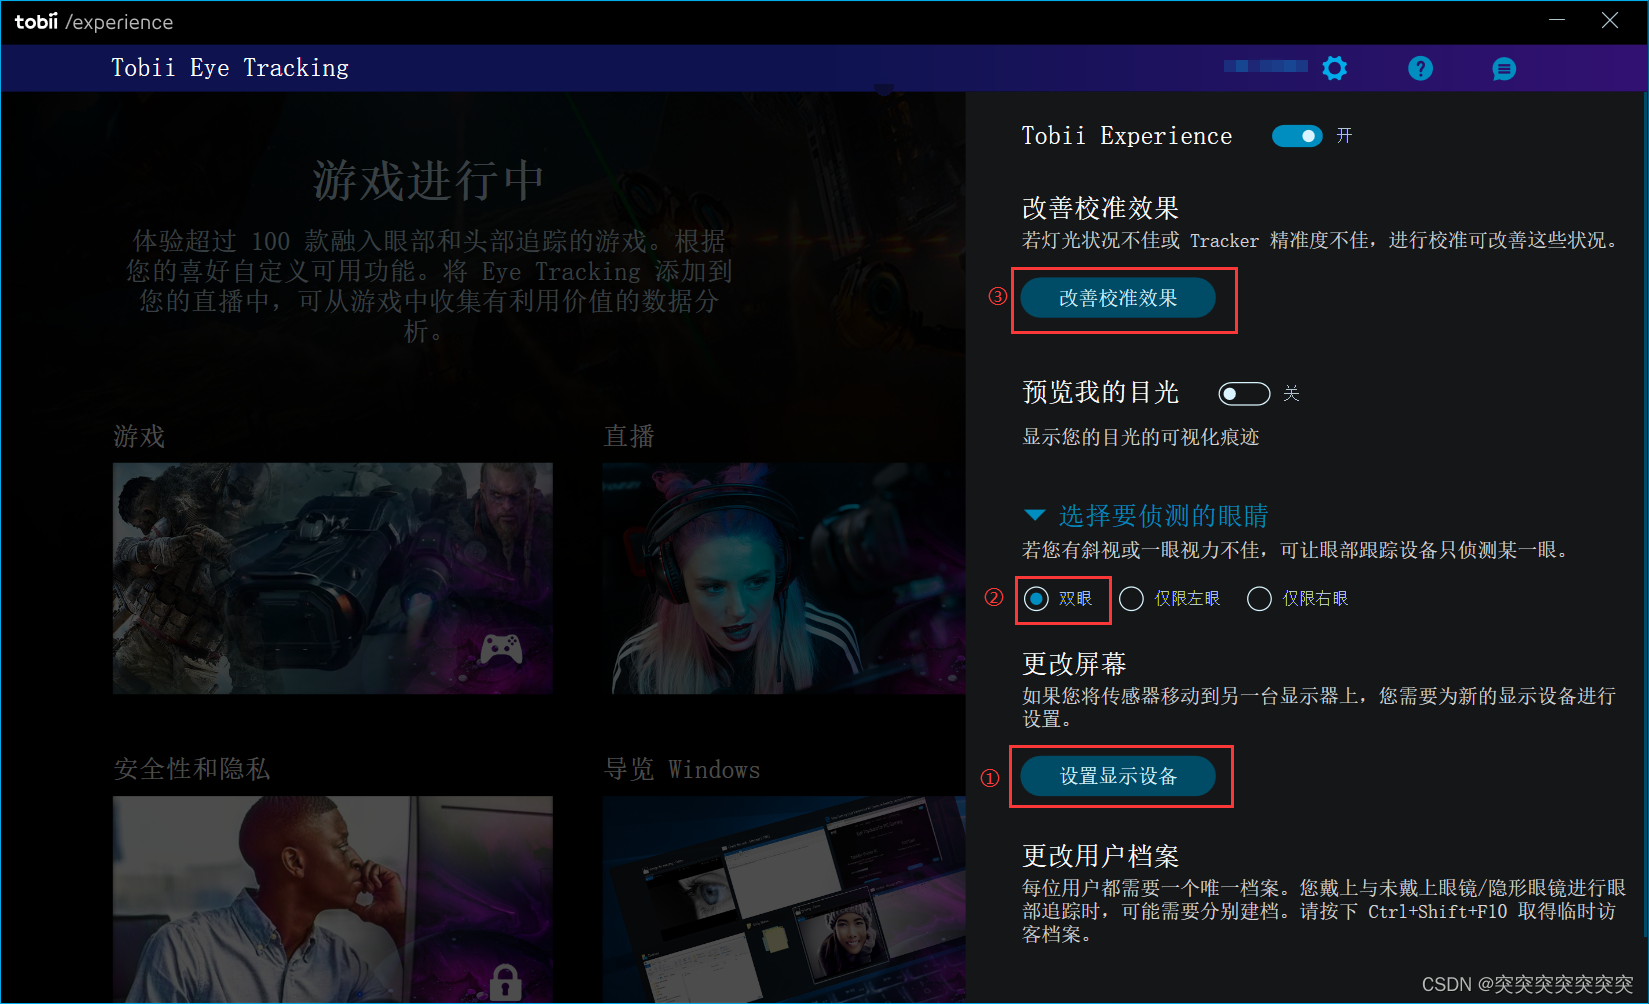Click the Tobii Eye Tracking title
The image size is (1649, 1004).
coord(230,68)
